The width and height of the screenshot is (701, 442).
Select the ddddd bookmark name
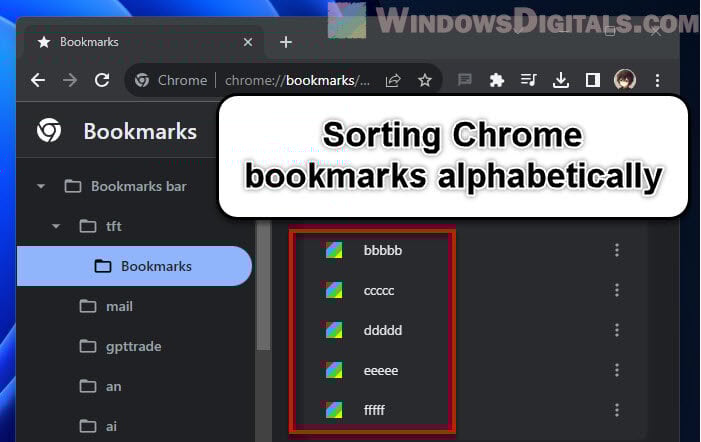(383, 330)
